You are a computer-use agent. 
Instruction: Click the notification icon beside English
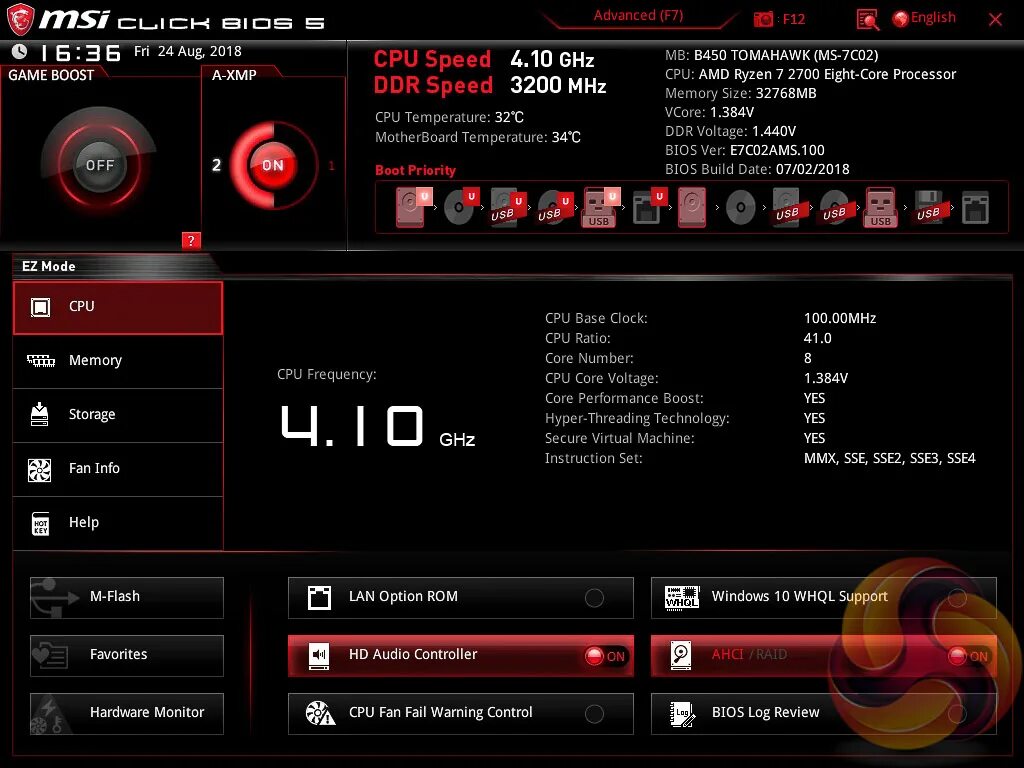click(x=866, y=18)
